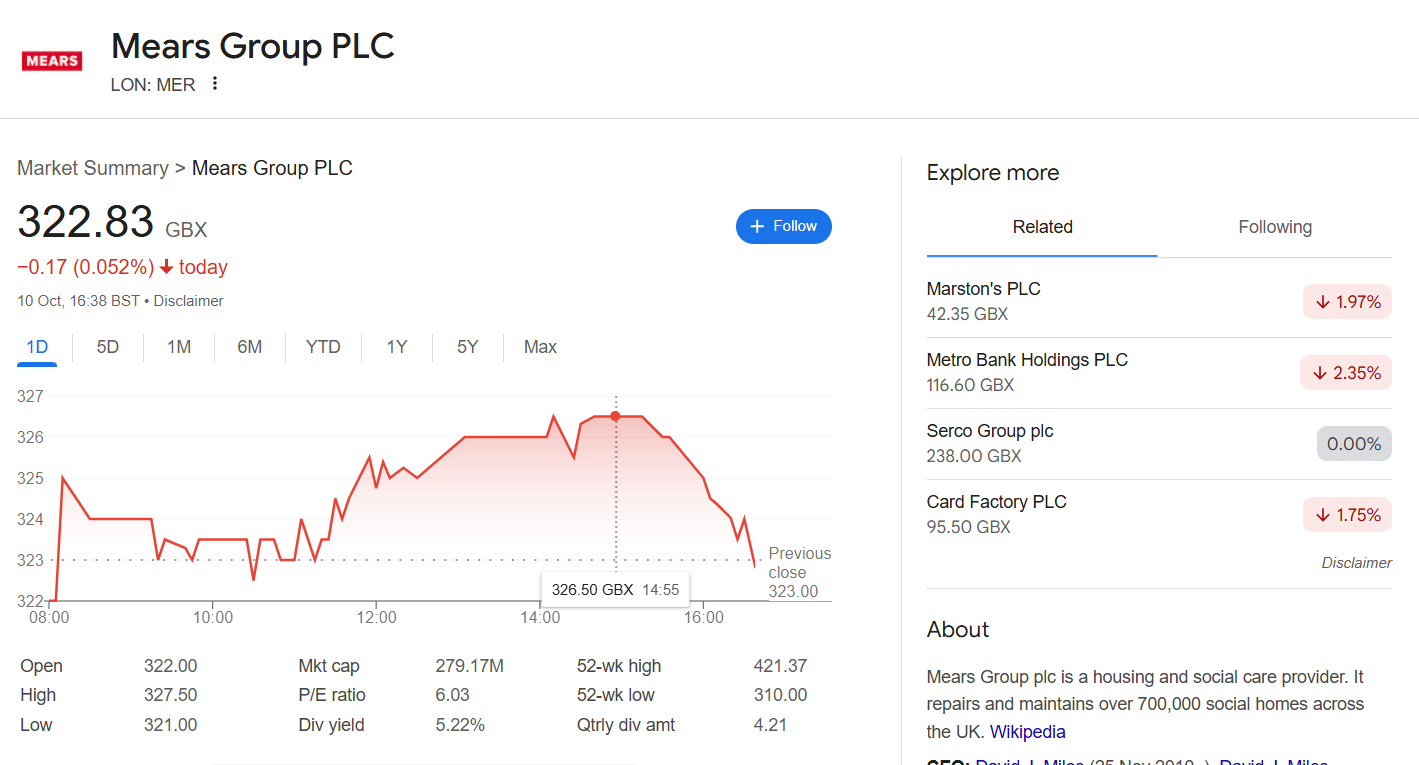The height and width of the screenshot is (765, 1419).
Task: Click the red chart marker at 14:55
Action: click(x=615, y=416)
